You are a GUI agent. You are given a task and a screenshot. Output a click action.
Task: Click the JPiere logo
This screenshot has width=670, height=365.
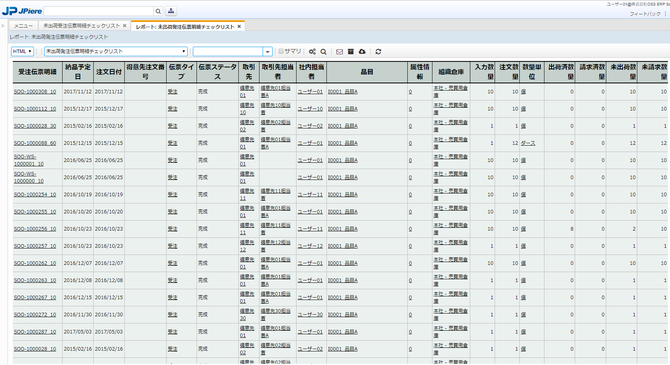[x=22, y=11]
